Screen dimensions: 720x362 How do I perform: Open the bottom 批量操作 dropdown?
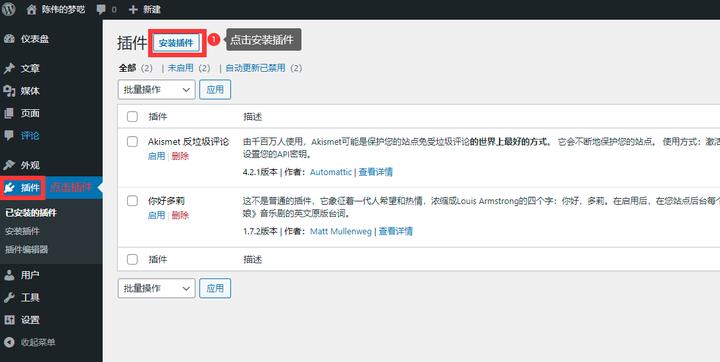tap(157, 288)
